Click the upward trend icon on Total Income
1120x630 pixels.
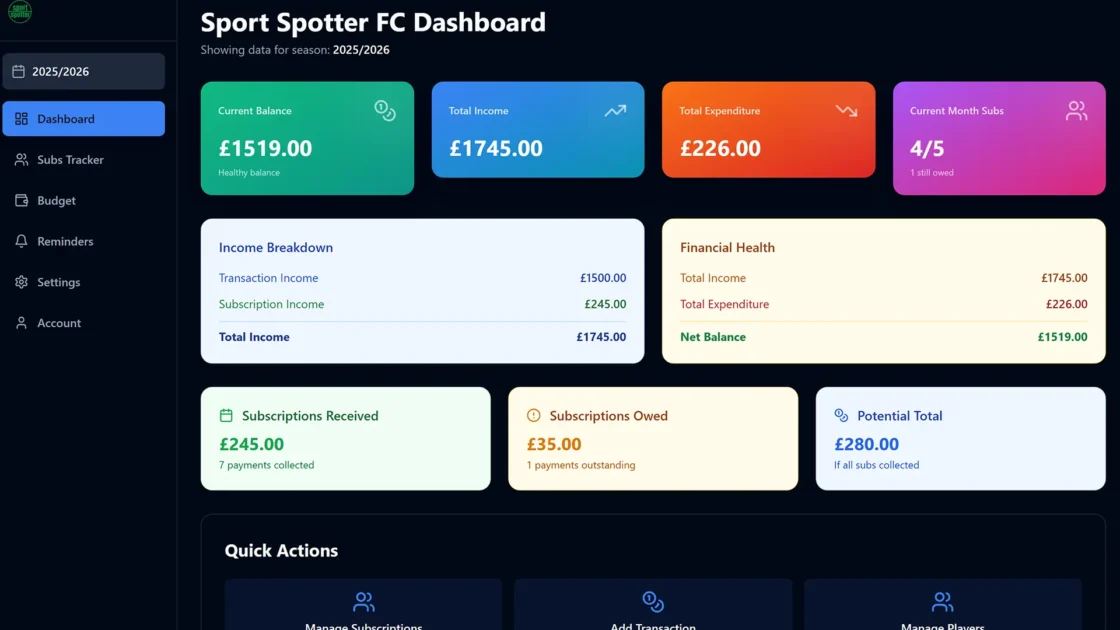click(x=615, y=111)
